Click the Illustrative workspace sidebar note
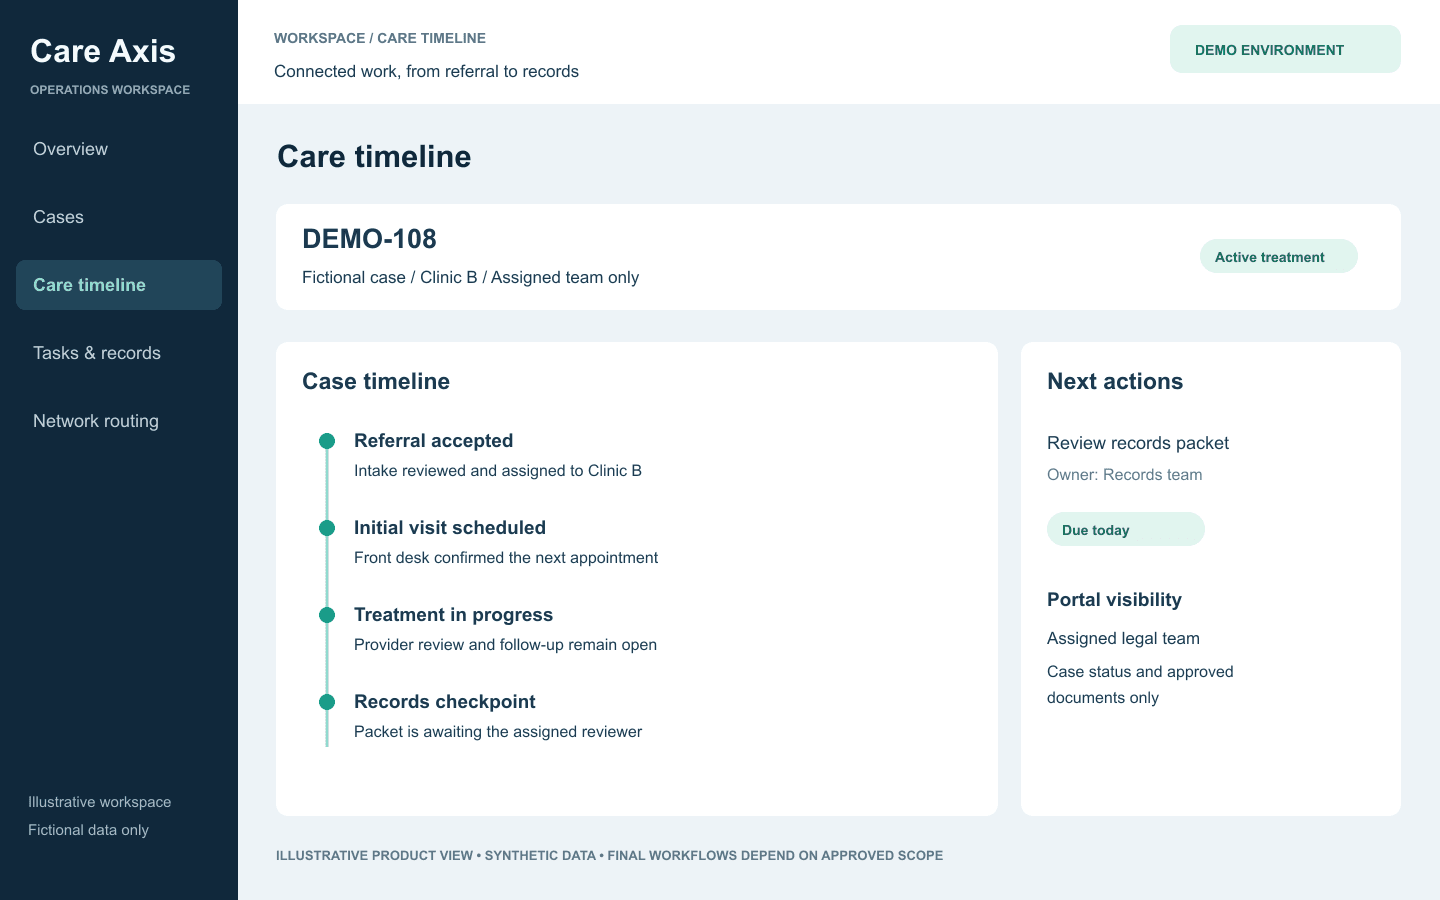Screen dimensions: 1440x900 pos(99,802)
